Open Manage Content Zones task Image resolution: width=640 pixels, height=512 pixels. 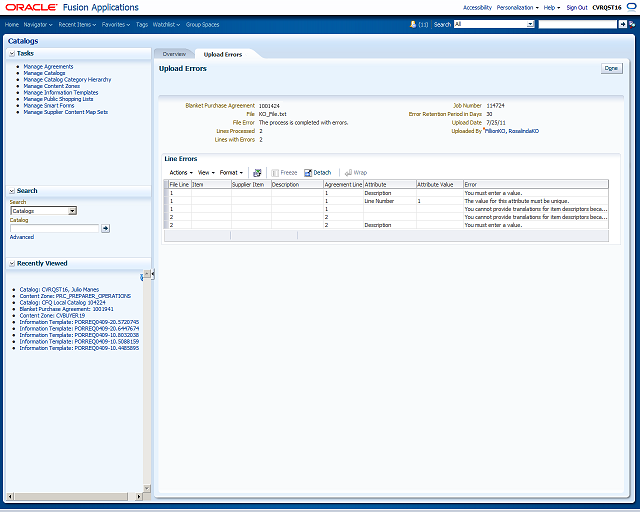tap(51, 86)
